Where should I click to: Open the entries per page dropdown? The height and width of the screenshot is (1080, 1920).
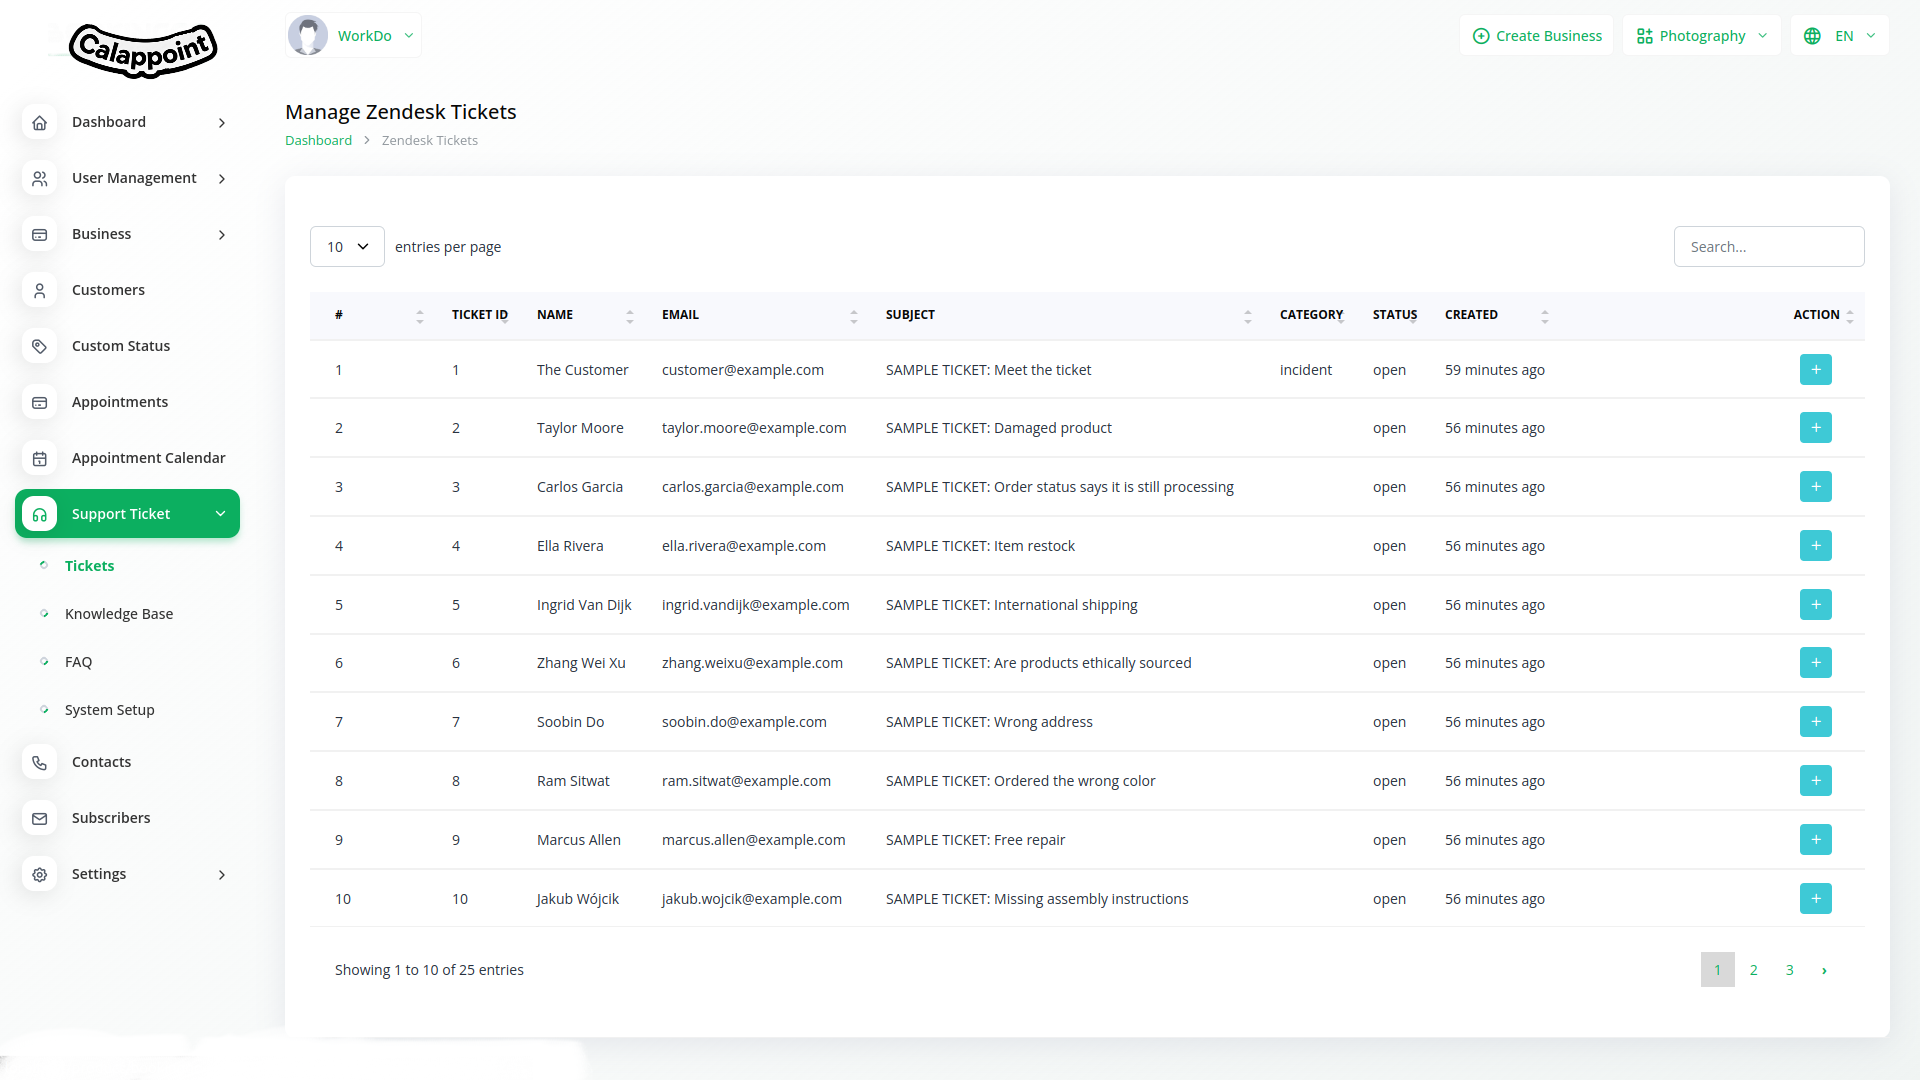(x=347, y=247)
